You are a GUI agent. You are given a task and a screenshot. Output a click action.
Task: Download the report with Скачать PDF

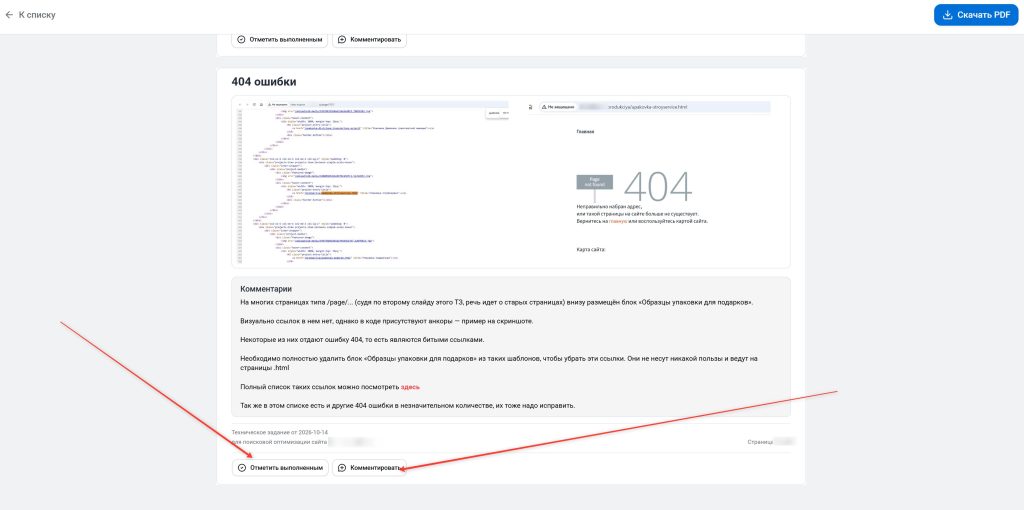click(x=976, y=15)
